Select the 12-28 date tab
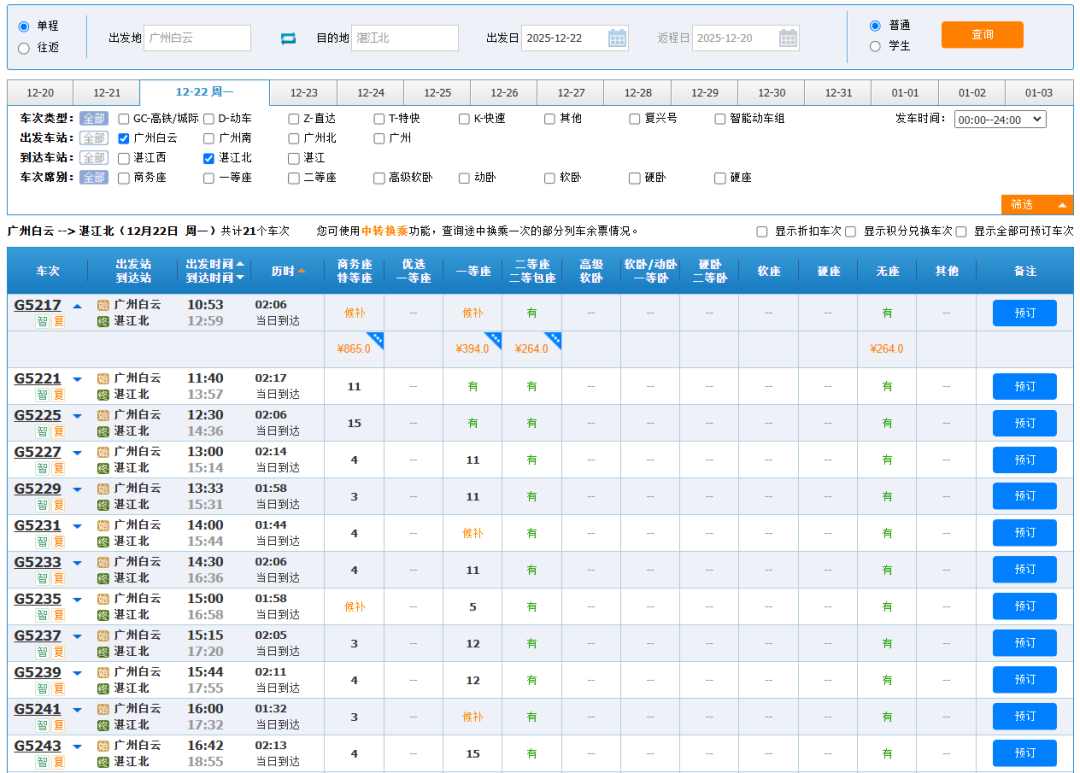Viewport: 1080px width, 773px height. tap(638, 93)
